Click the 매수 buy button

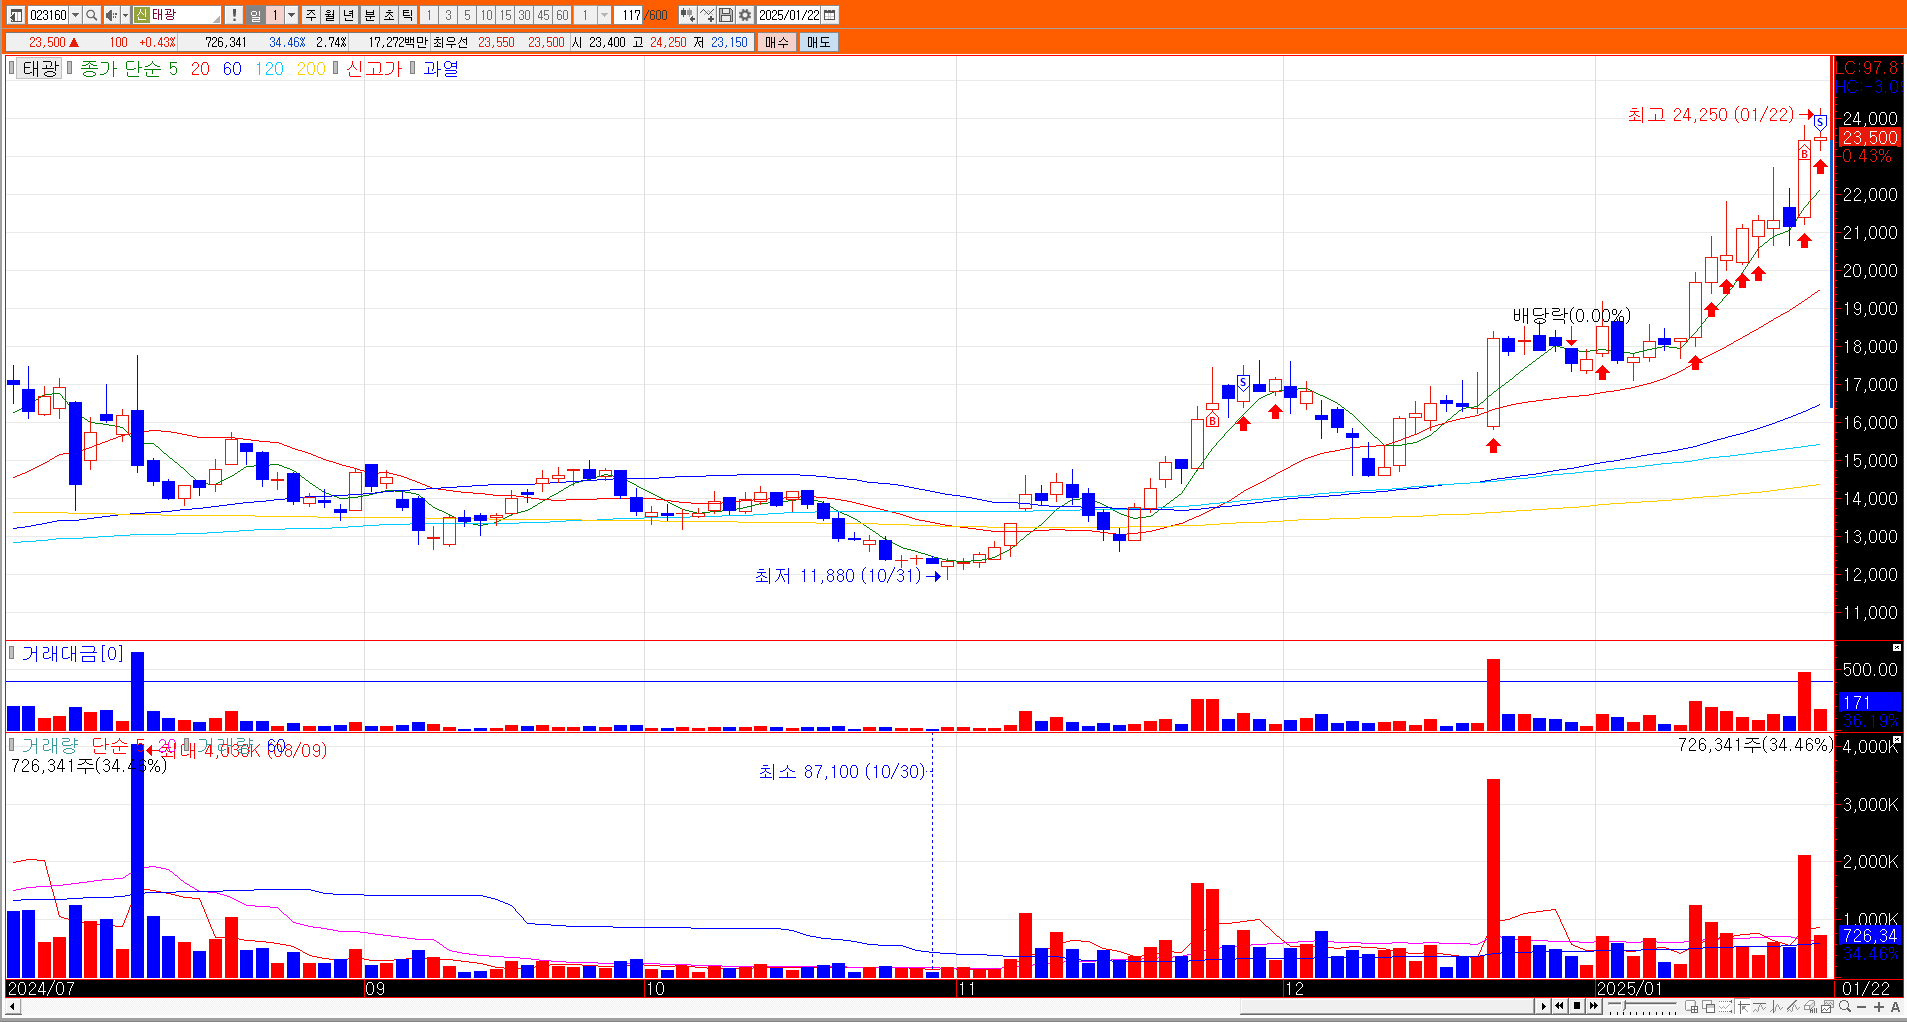[x=777, y=42]
